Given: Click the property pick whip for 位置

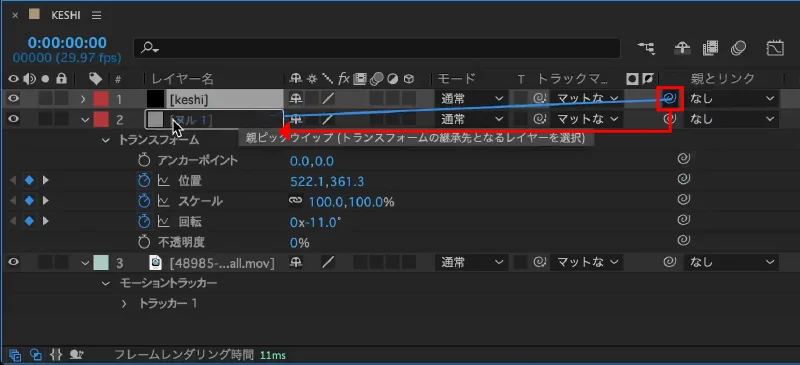Looking at the screenshot, I should pyautogui.click(x=684, y=179).
